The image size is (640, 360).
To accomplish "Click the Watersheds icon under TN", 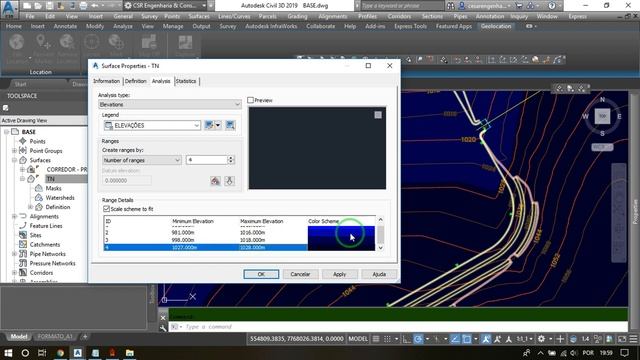I will 39,198.
